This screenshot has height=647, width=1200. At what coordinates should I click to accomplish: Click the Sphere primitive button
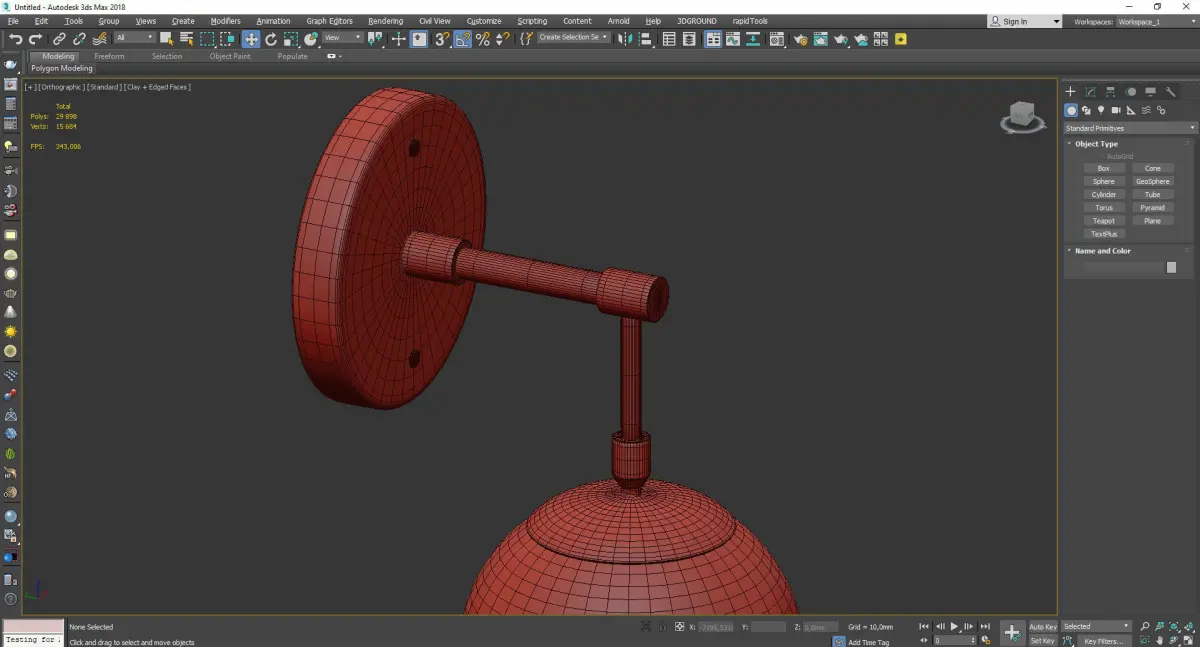(x=1104, y=182)
